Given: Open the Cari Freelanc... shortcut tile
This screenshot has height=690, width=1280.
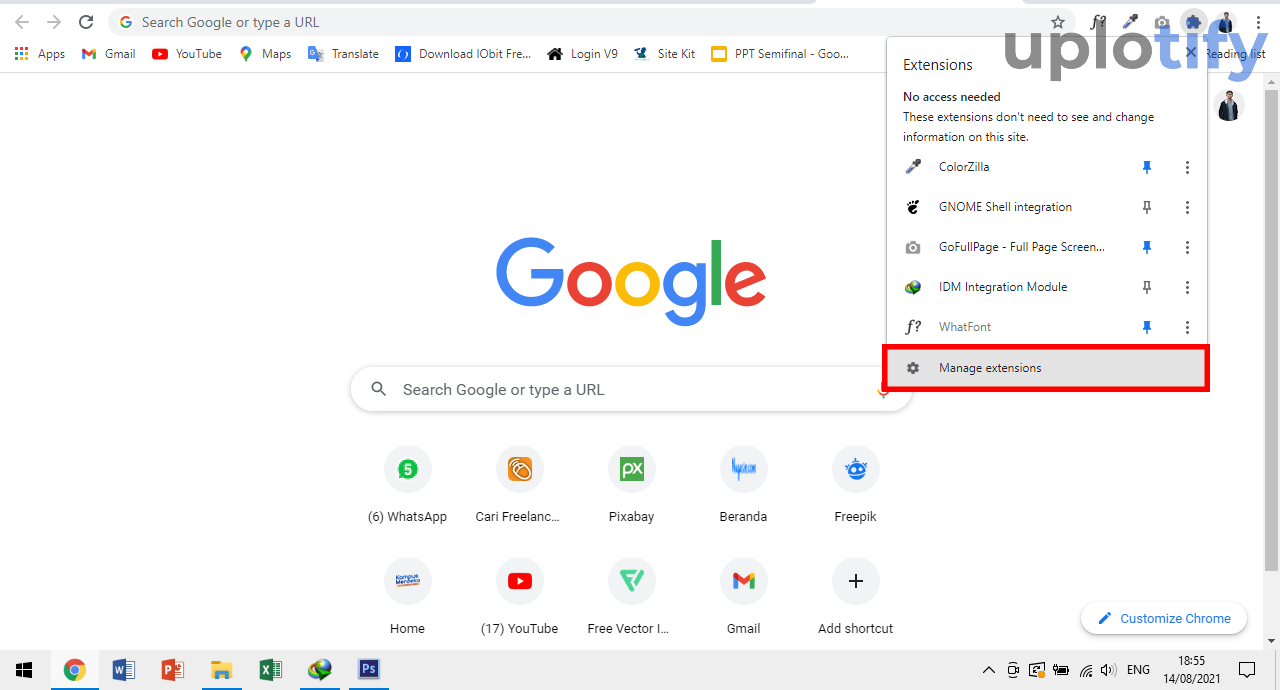Looking at the screenshot, I should (519, 483).
